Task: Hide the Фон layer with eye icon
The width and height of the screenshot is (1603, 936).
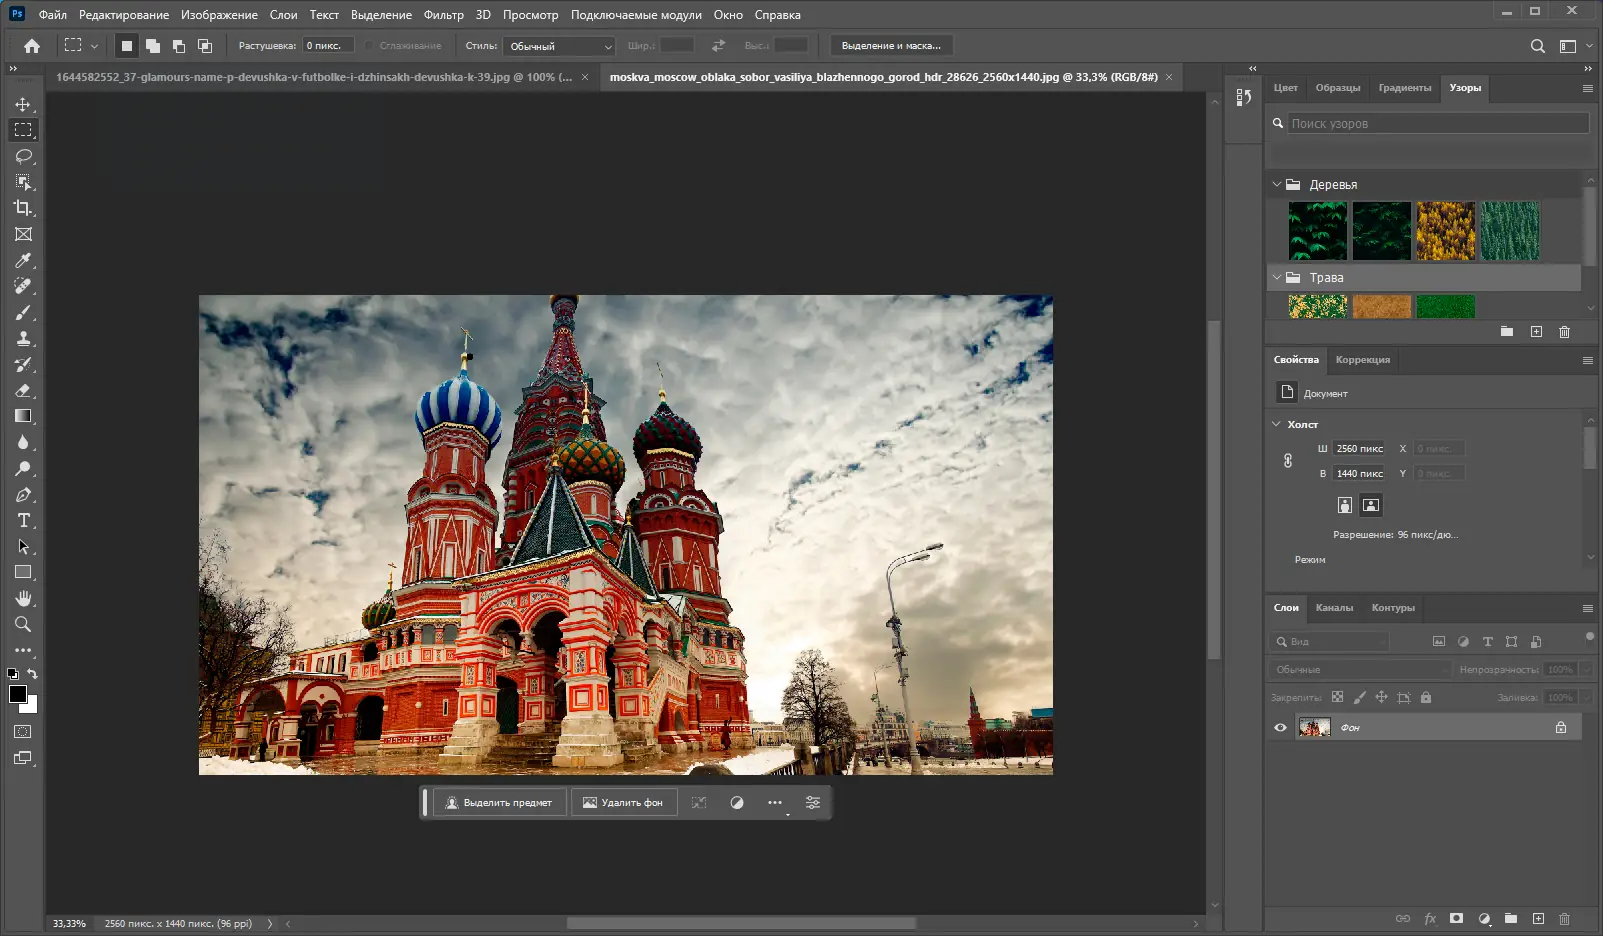Action: pyautogui.click(x=1280, y=728)
